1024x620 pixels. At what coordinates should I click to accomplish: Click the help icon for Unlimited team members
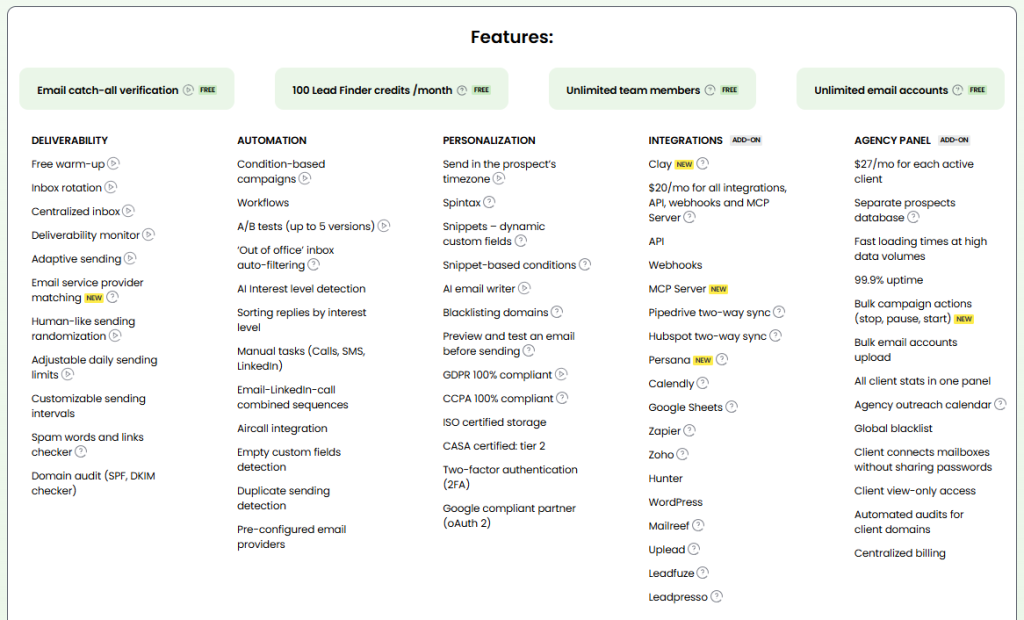coord(710,90)
